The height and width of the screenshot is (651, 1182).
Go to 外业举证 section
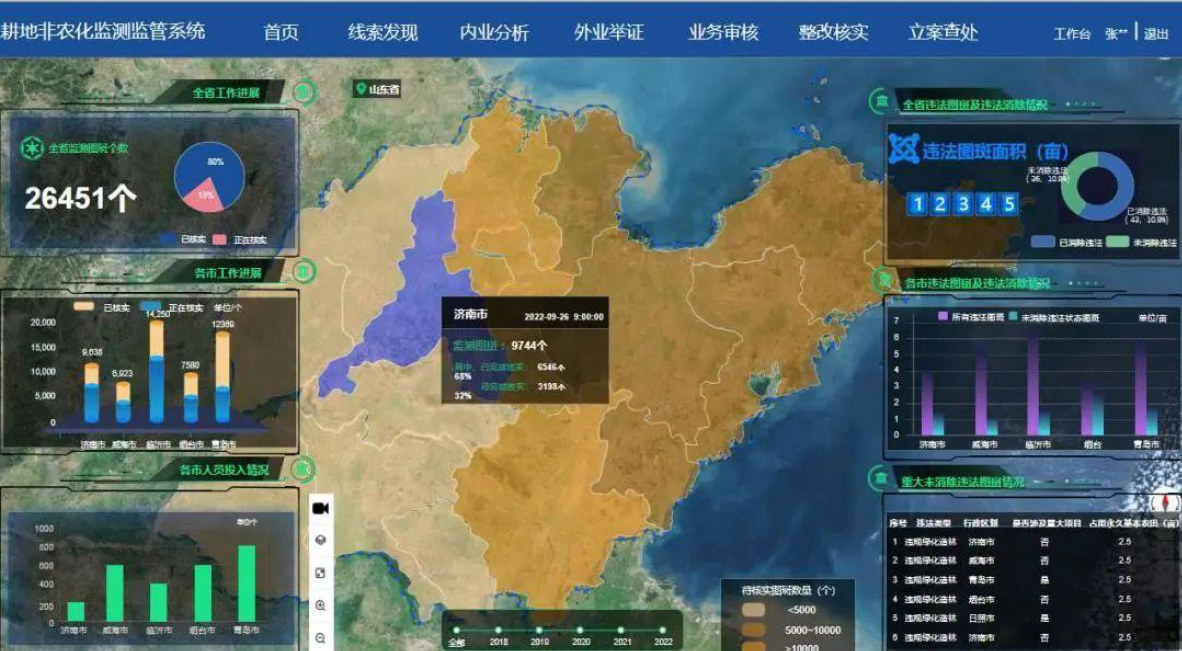click(609, 32)
